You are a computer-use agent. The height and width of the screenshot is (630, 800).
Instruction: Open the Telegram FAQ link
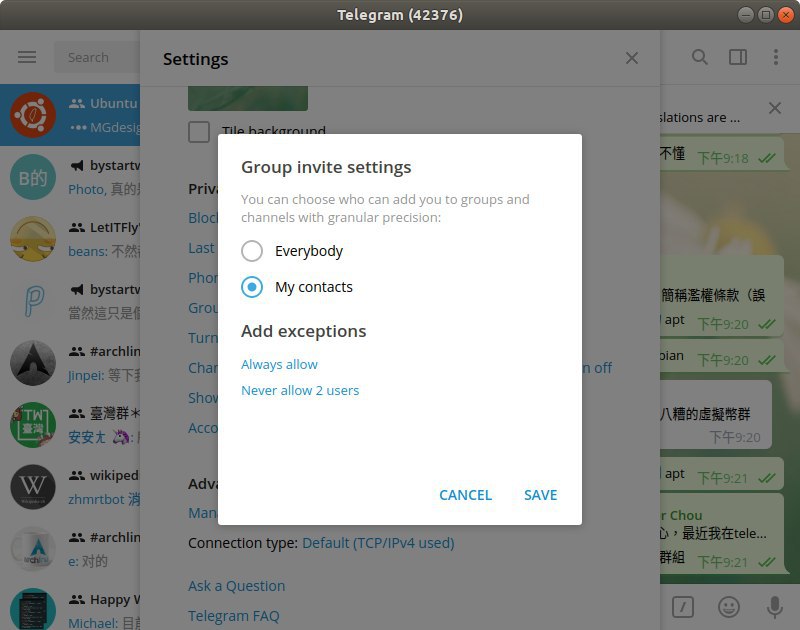234,616
